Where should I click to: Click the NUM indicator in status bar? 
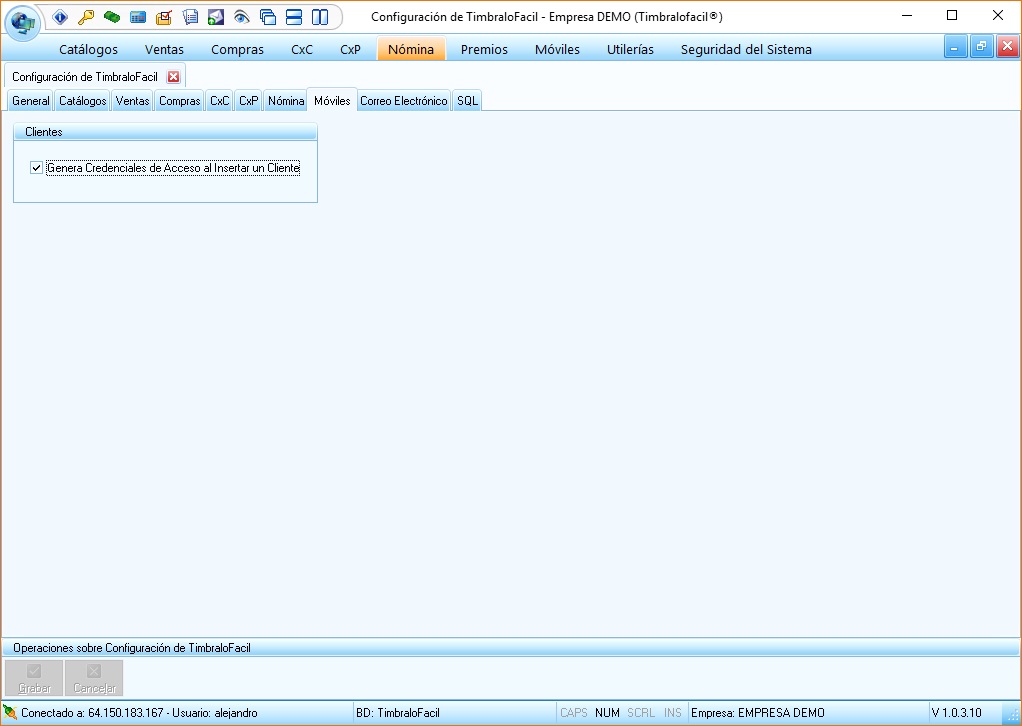(607, 713)
